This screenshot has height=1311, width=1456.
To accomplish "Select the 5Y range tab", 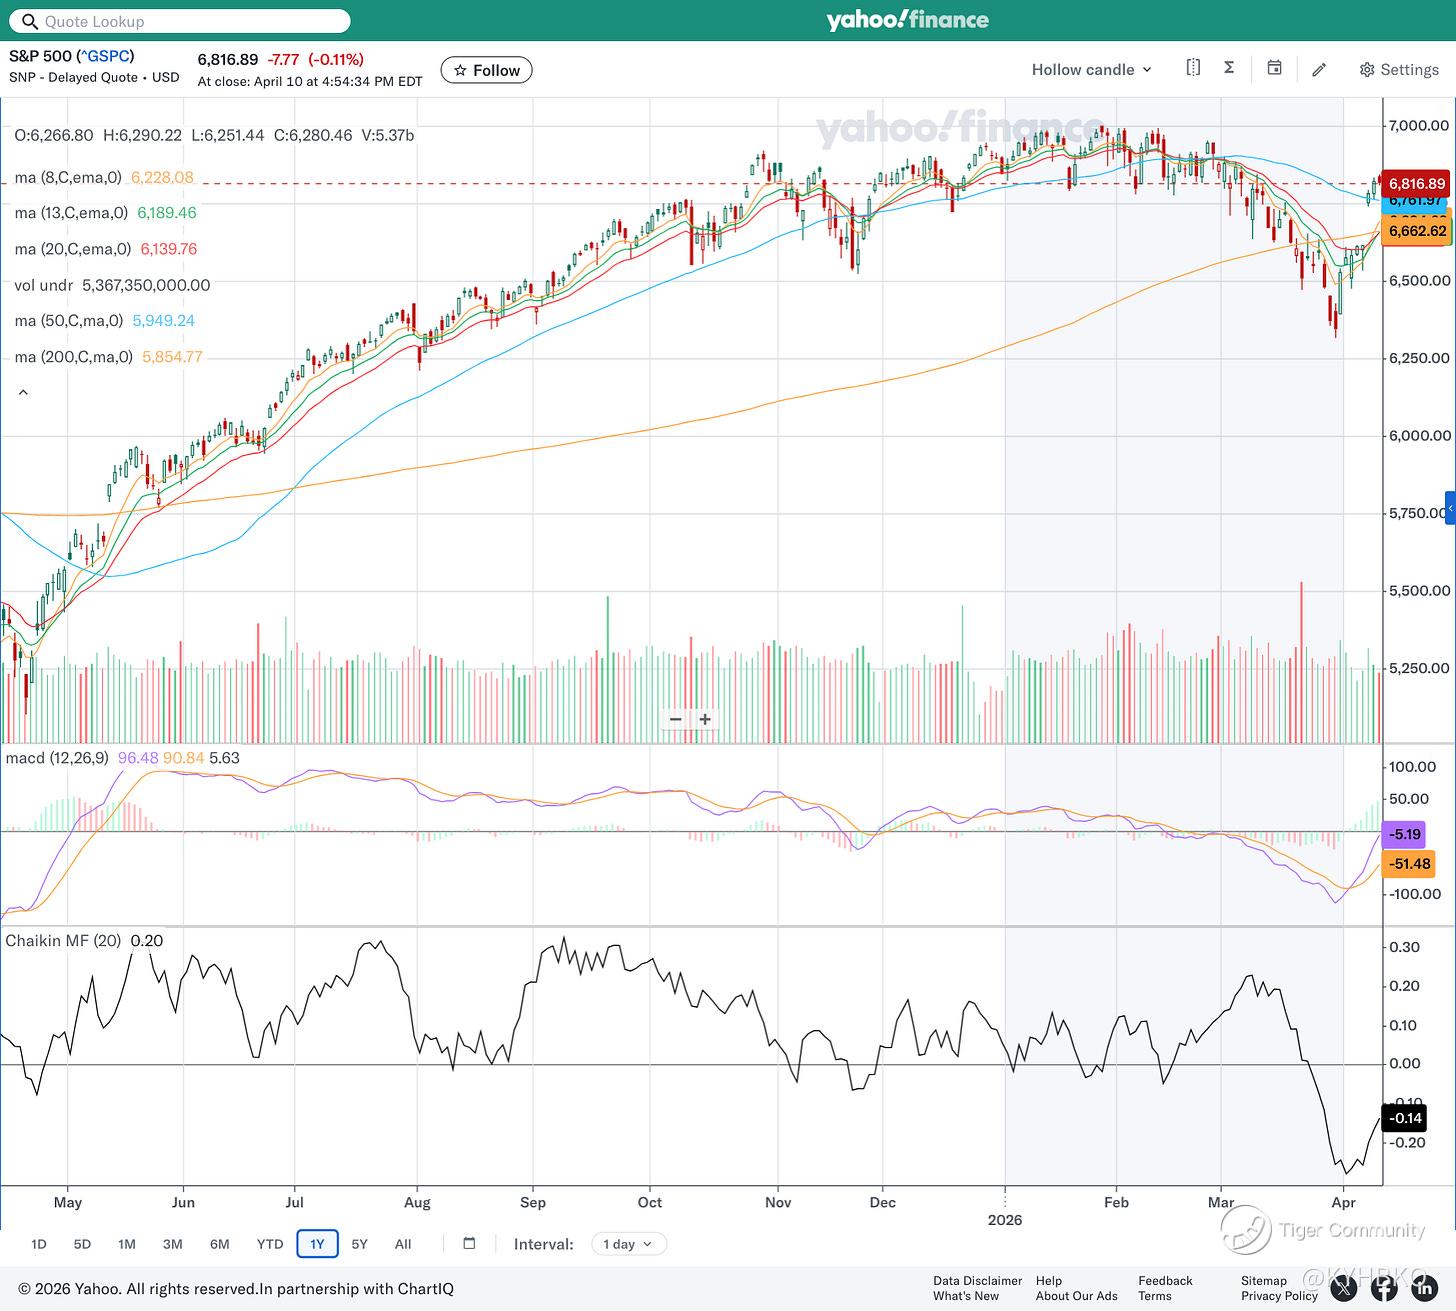I will pyautogui.click(x=360, y=1244).
